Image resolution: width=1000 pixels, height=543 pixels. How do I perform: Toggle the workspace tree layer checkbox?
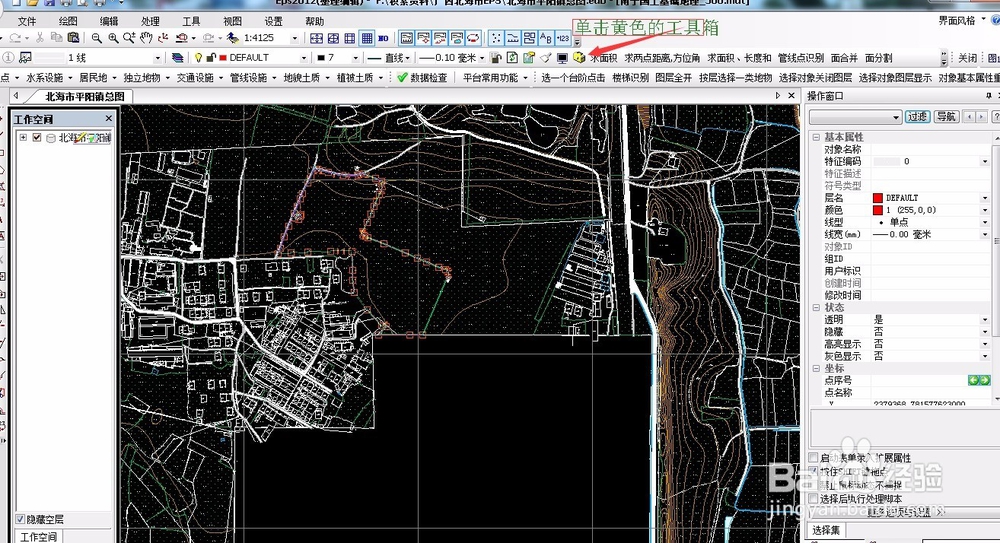pyautogui.click(x=38, y=138)
